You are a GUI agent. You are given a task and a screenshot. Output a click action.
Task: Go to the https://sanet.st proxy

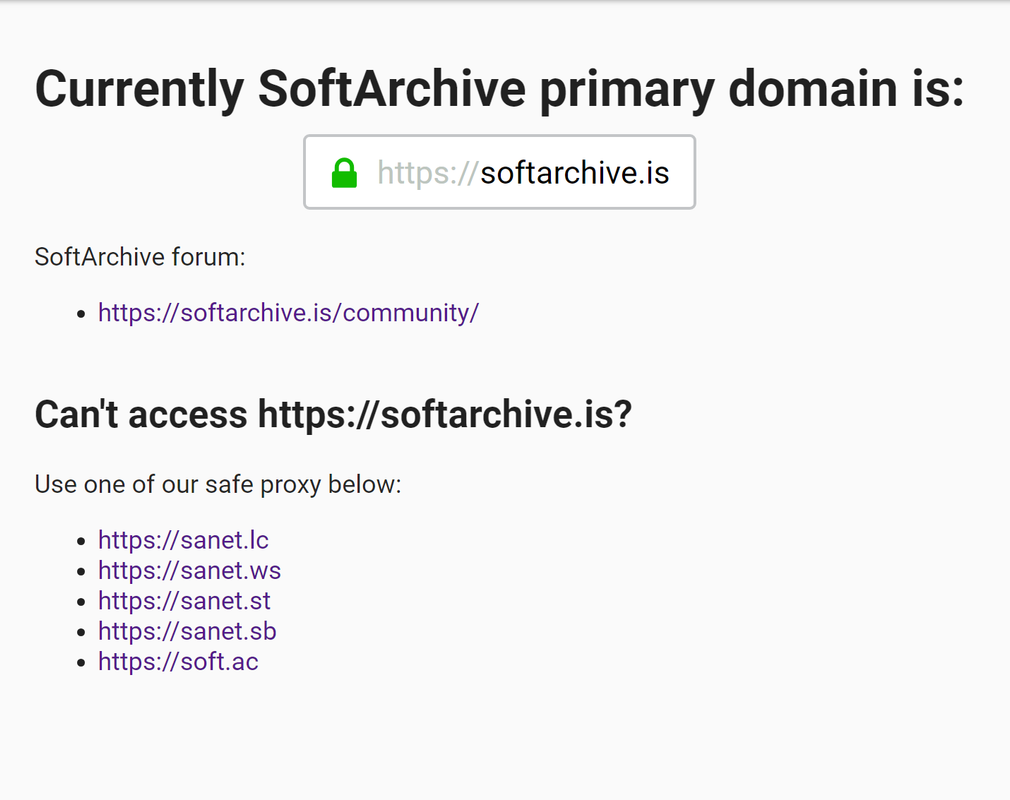click(184, 601)
